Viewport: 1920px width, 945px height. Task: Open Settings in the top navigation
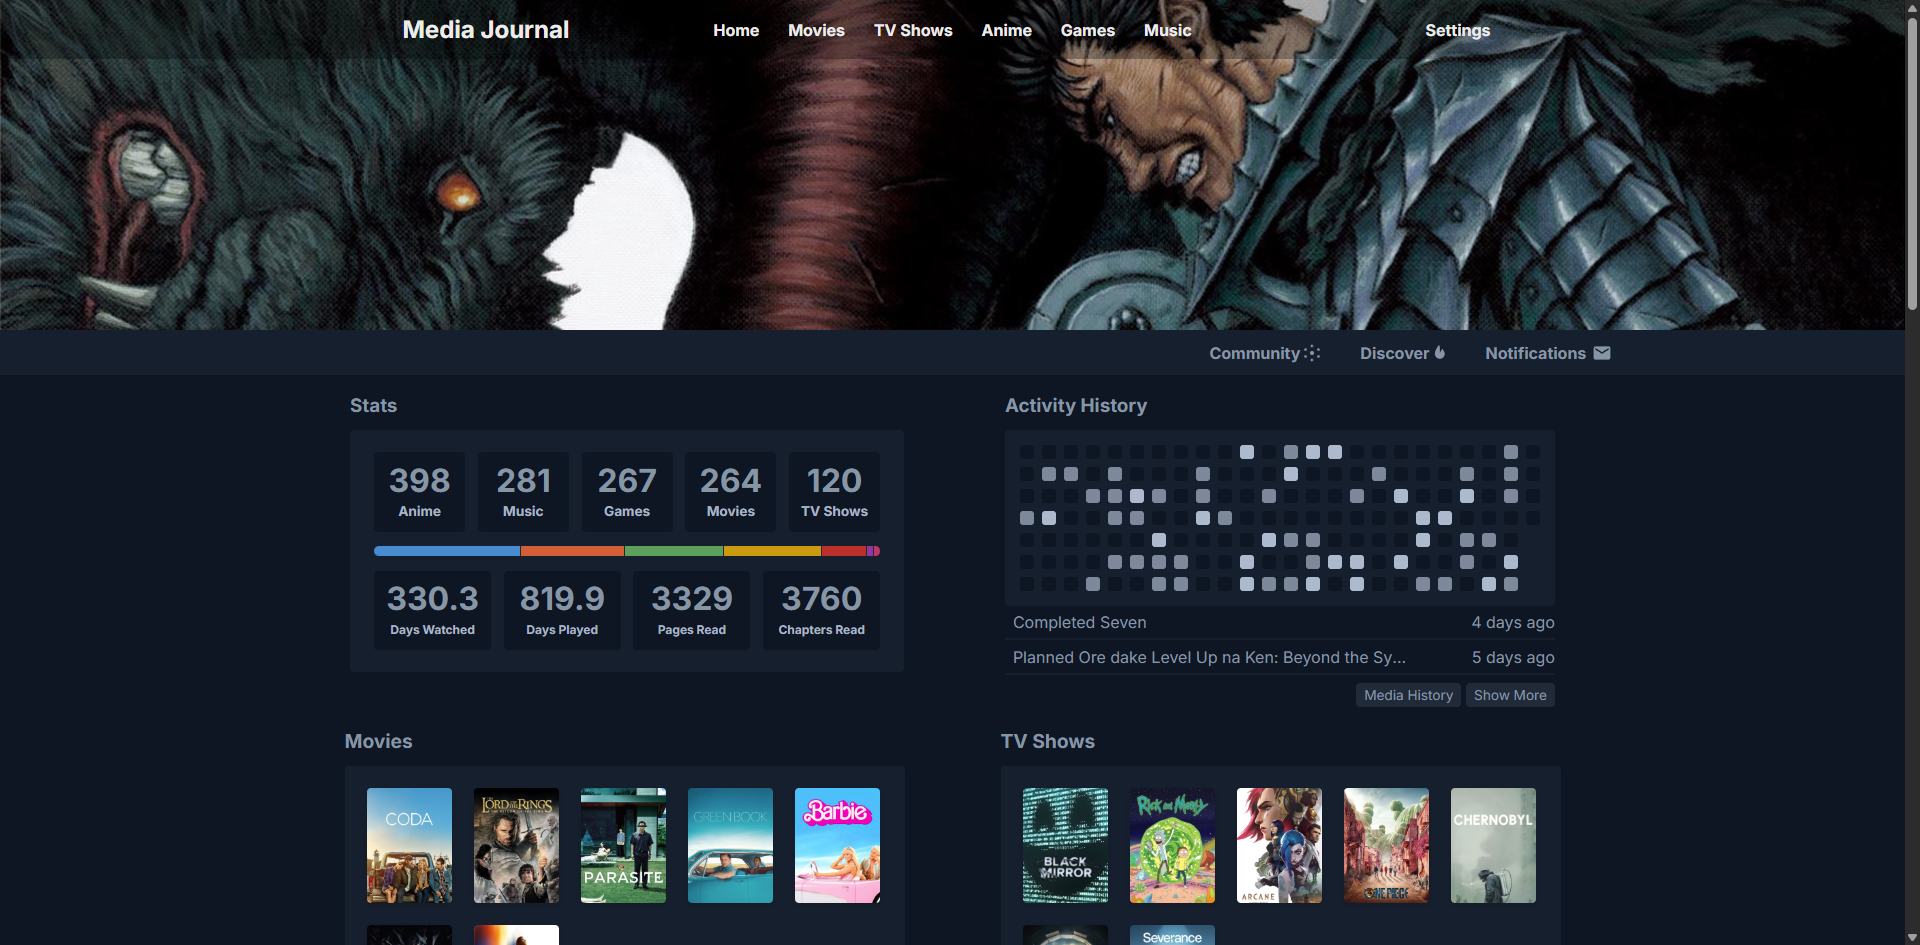click(x=1457, y=30)
